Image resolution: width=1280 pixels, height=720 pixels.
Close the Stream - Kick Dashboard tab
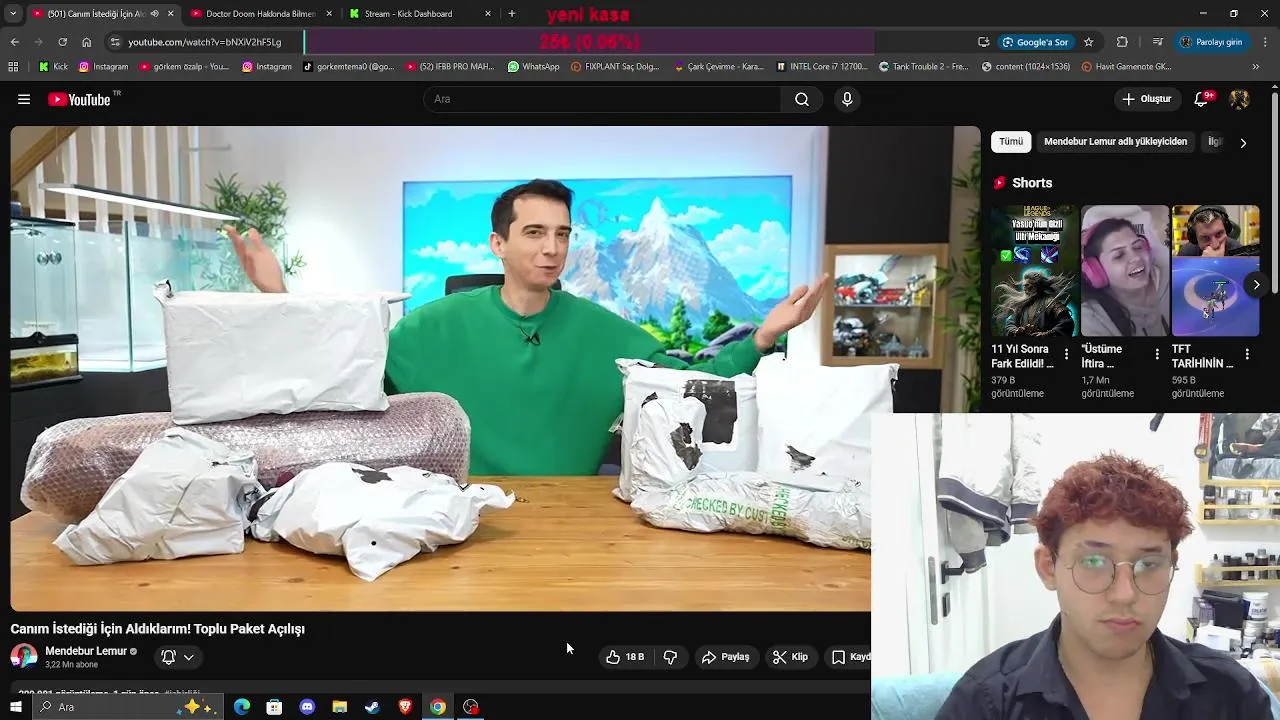488,14
